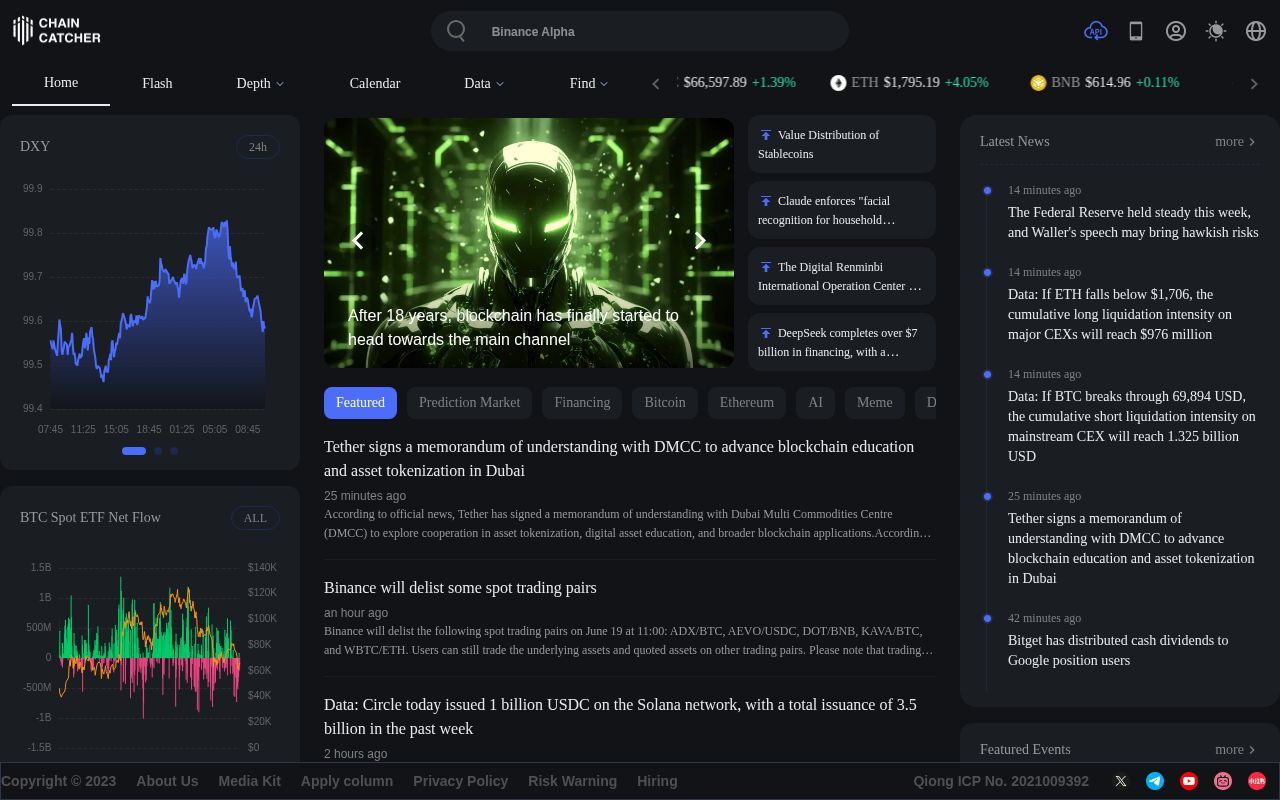1280x800 pixels.
Task: Click the search magnifier icon
Action: click(456, 31)
